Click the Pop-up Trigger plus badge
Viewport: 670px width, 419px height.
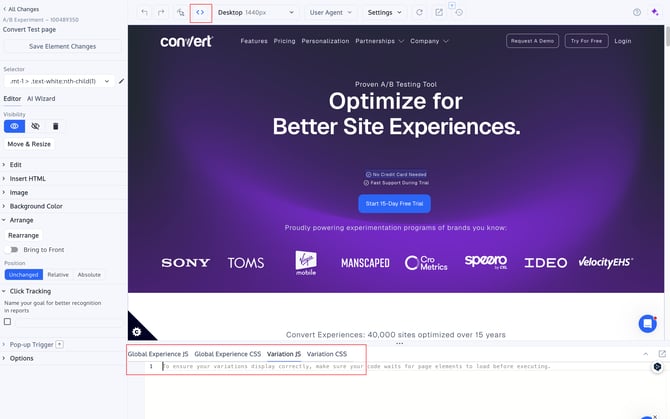[59, 344]
